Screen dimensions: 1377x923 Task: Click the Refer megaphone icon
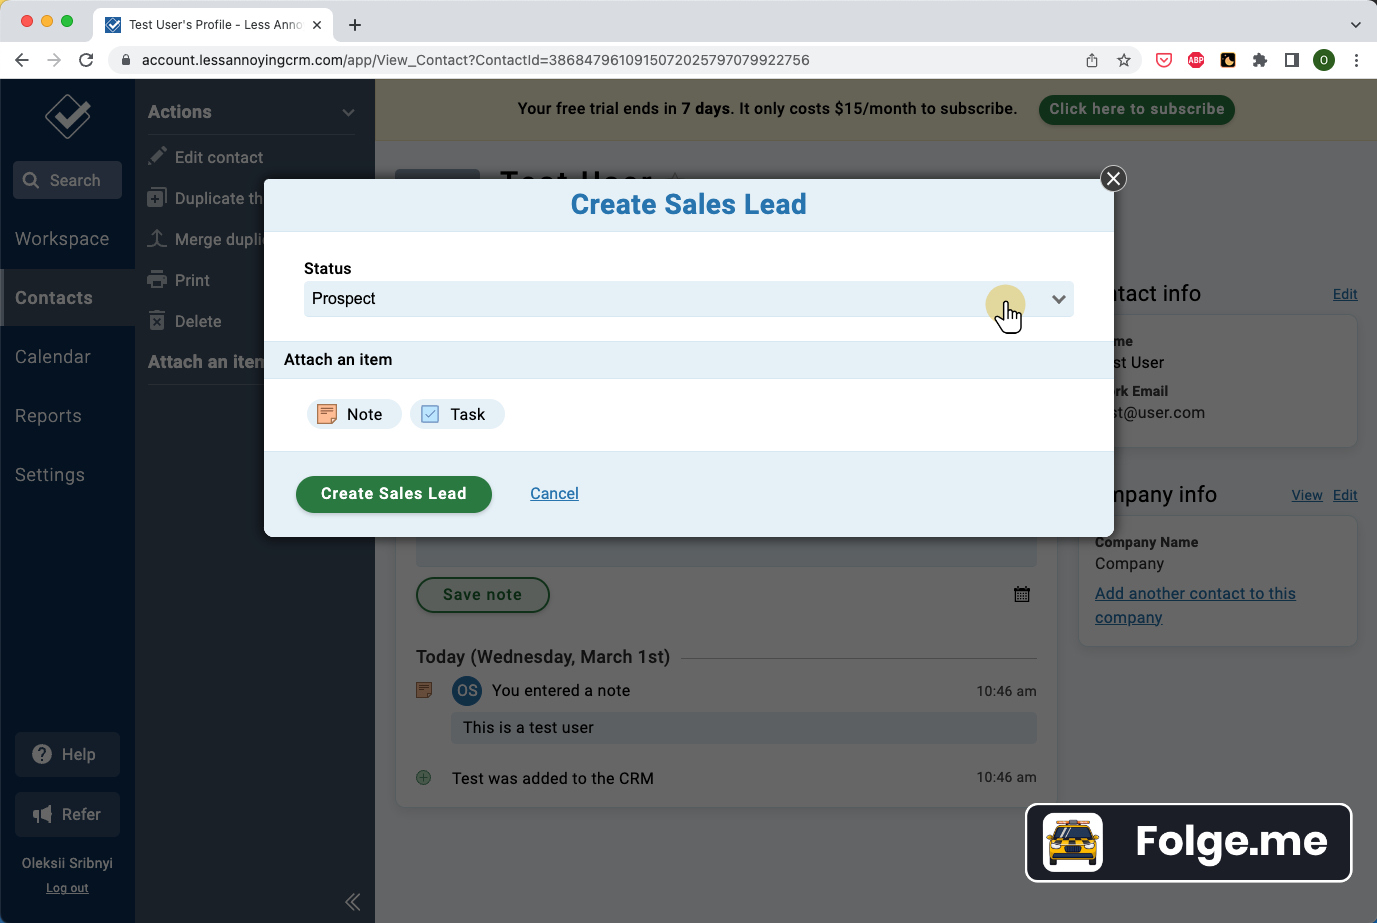[44, 814]
